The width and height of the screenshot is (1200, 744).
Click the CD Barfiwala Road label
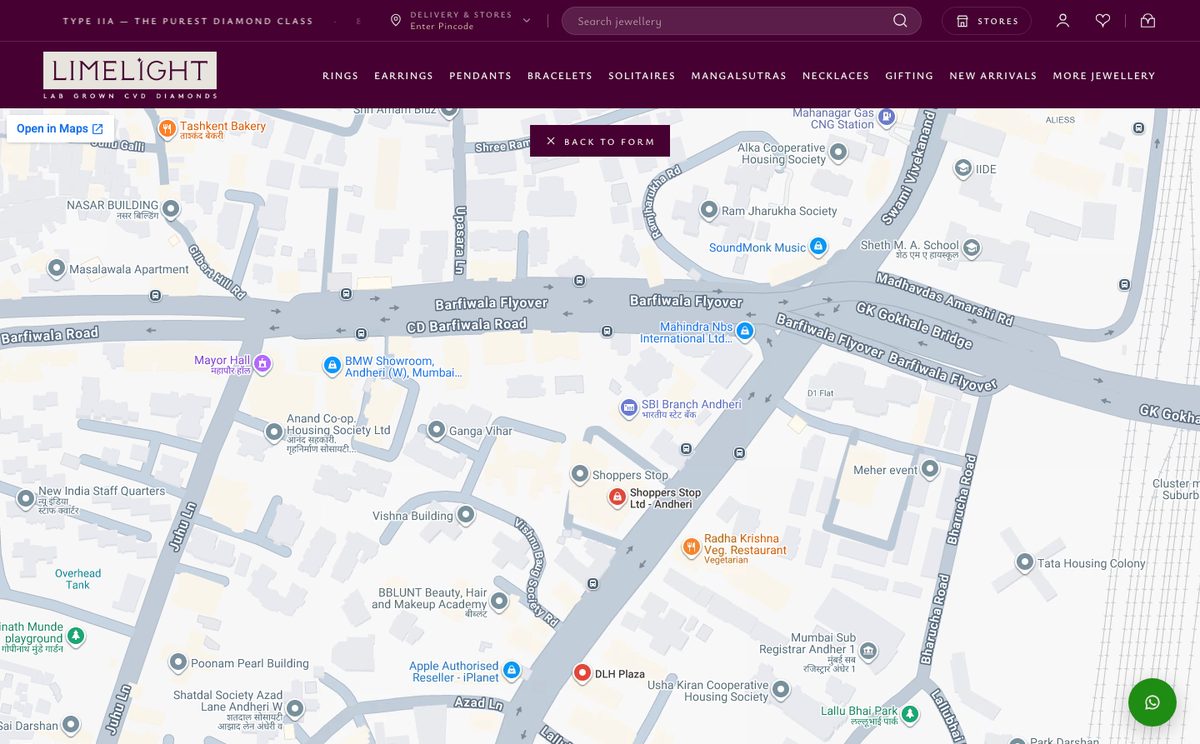click(467, 325)
